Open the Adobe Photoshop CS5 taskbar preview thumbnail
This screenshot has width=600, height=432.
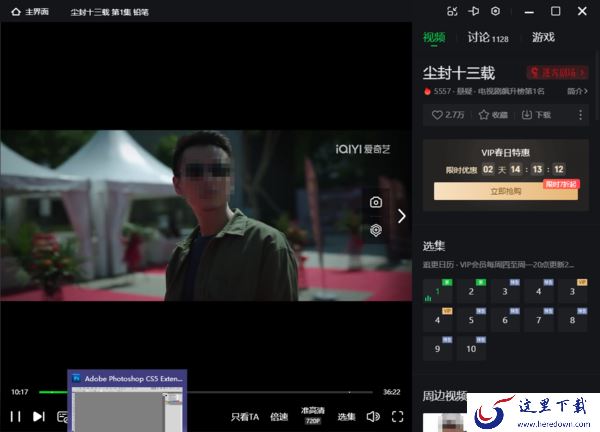click(127, 401)
